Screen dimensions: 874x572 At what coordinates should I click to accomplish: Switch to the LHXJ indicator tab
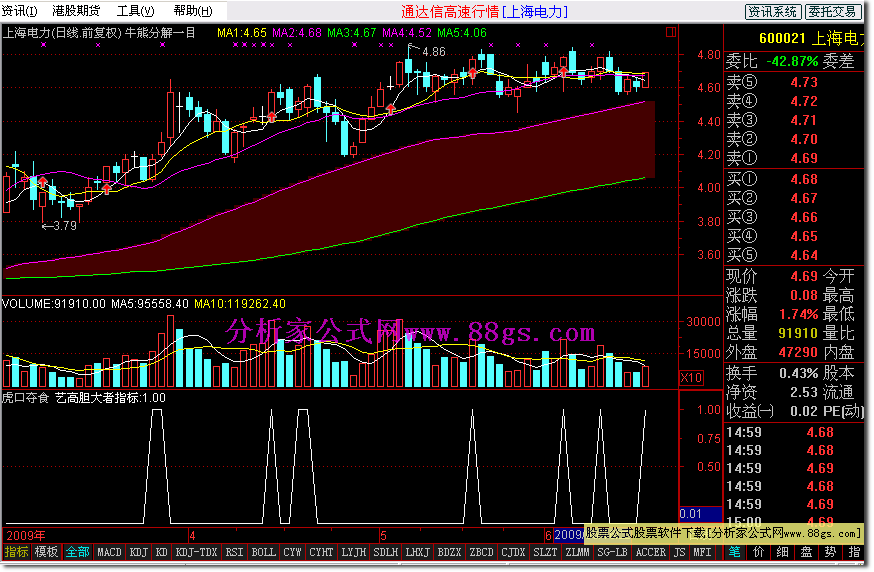pos(417,552)
